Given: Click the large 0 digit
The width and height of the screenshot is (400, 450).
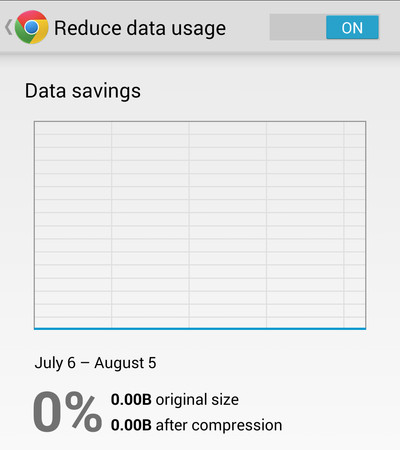Looking at the screenshot, I should tap(47, 412).
